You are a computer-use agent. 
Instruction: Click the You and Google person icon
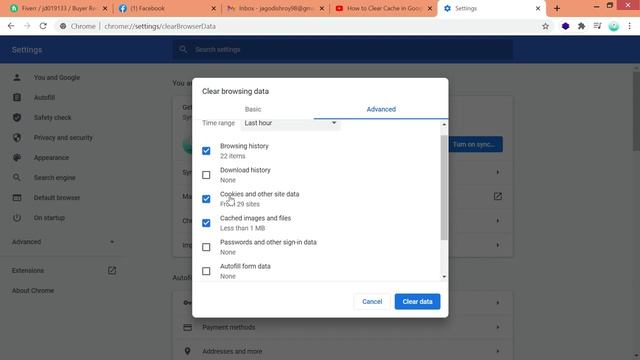pos(17,77)
